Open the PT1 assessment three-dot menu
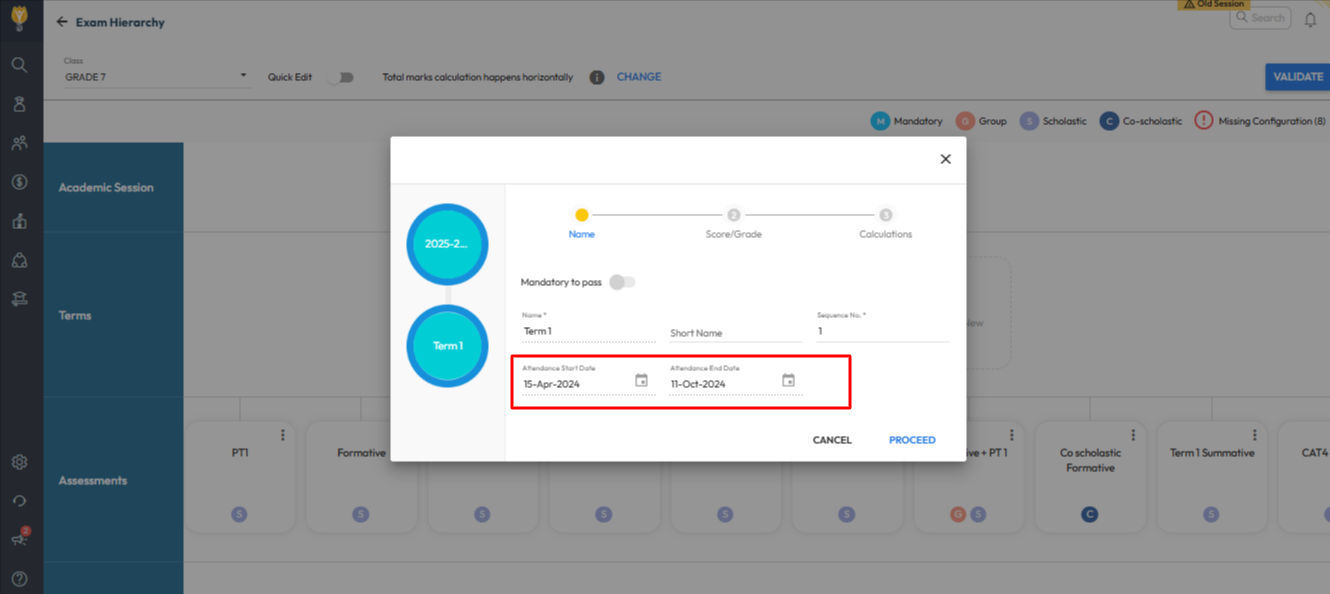Image resolution: width=1330 pixels, height=594 pixels. click(x=283, y=435)
